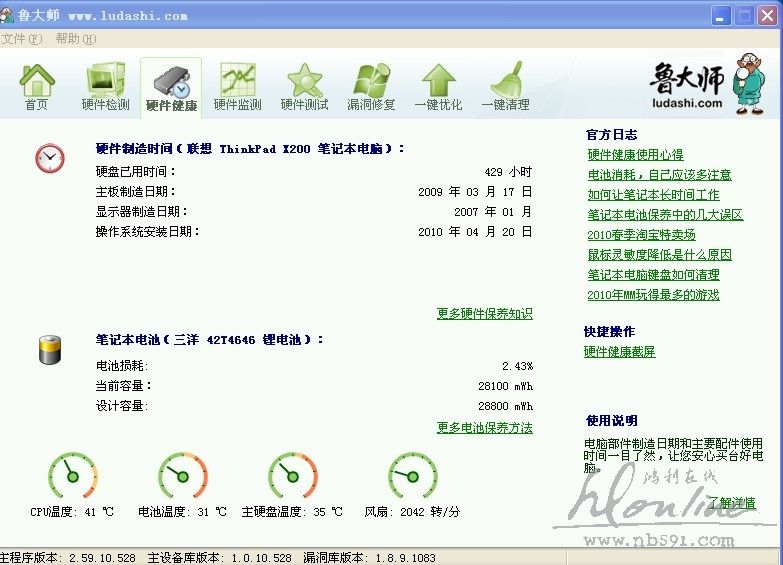
Task: Select the 硬件检测 hardware detection icon
Action: (105, 86)
